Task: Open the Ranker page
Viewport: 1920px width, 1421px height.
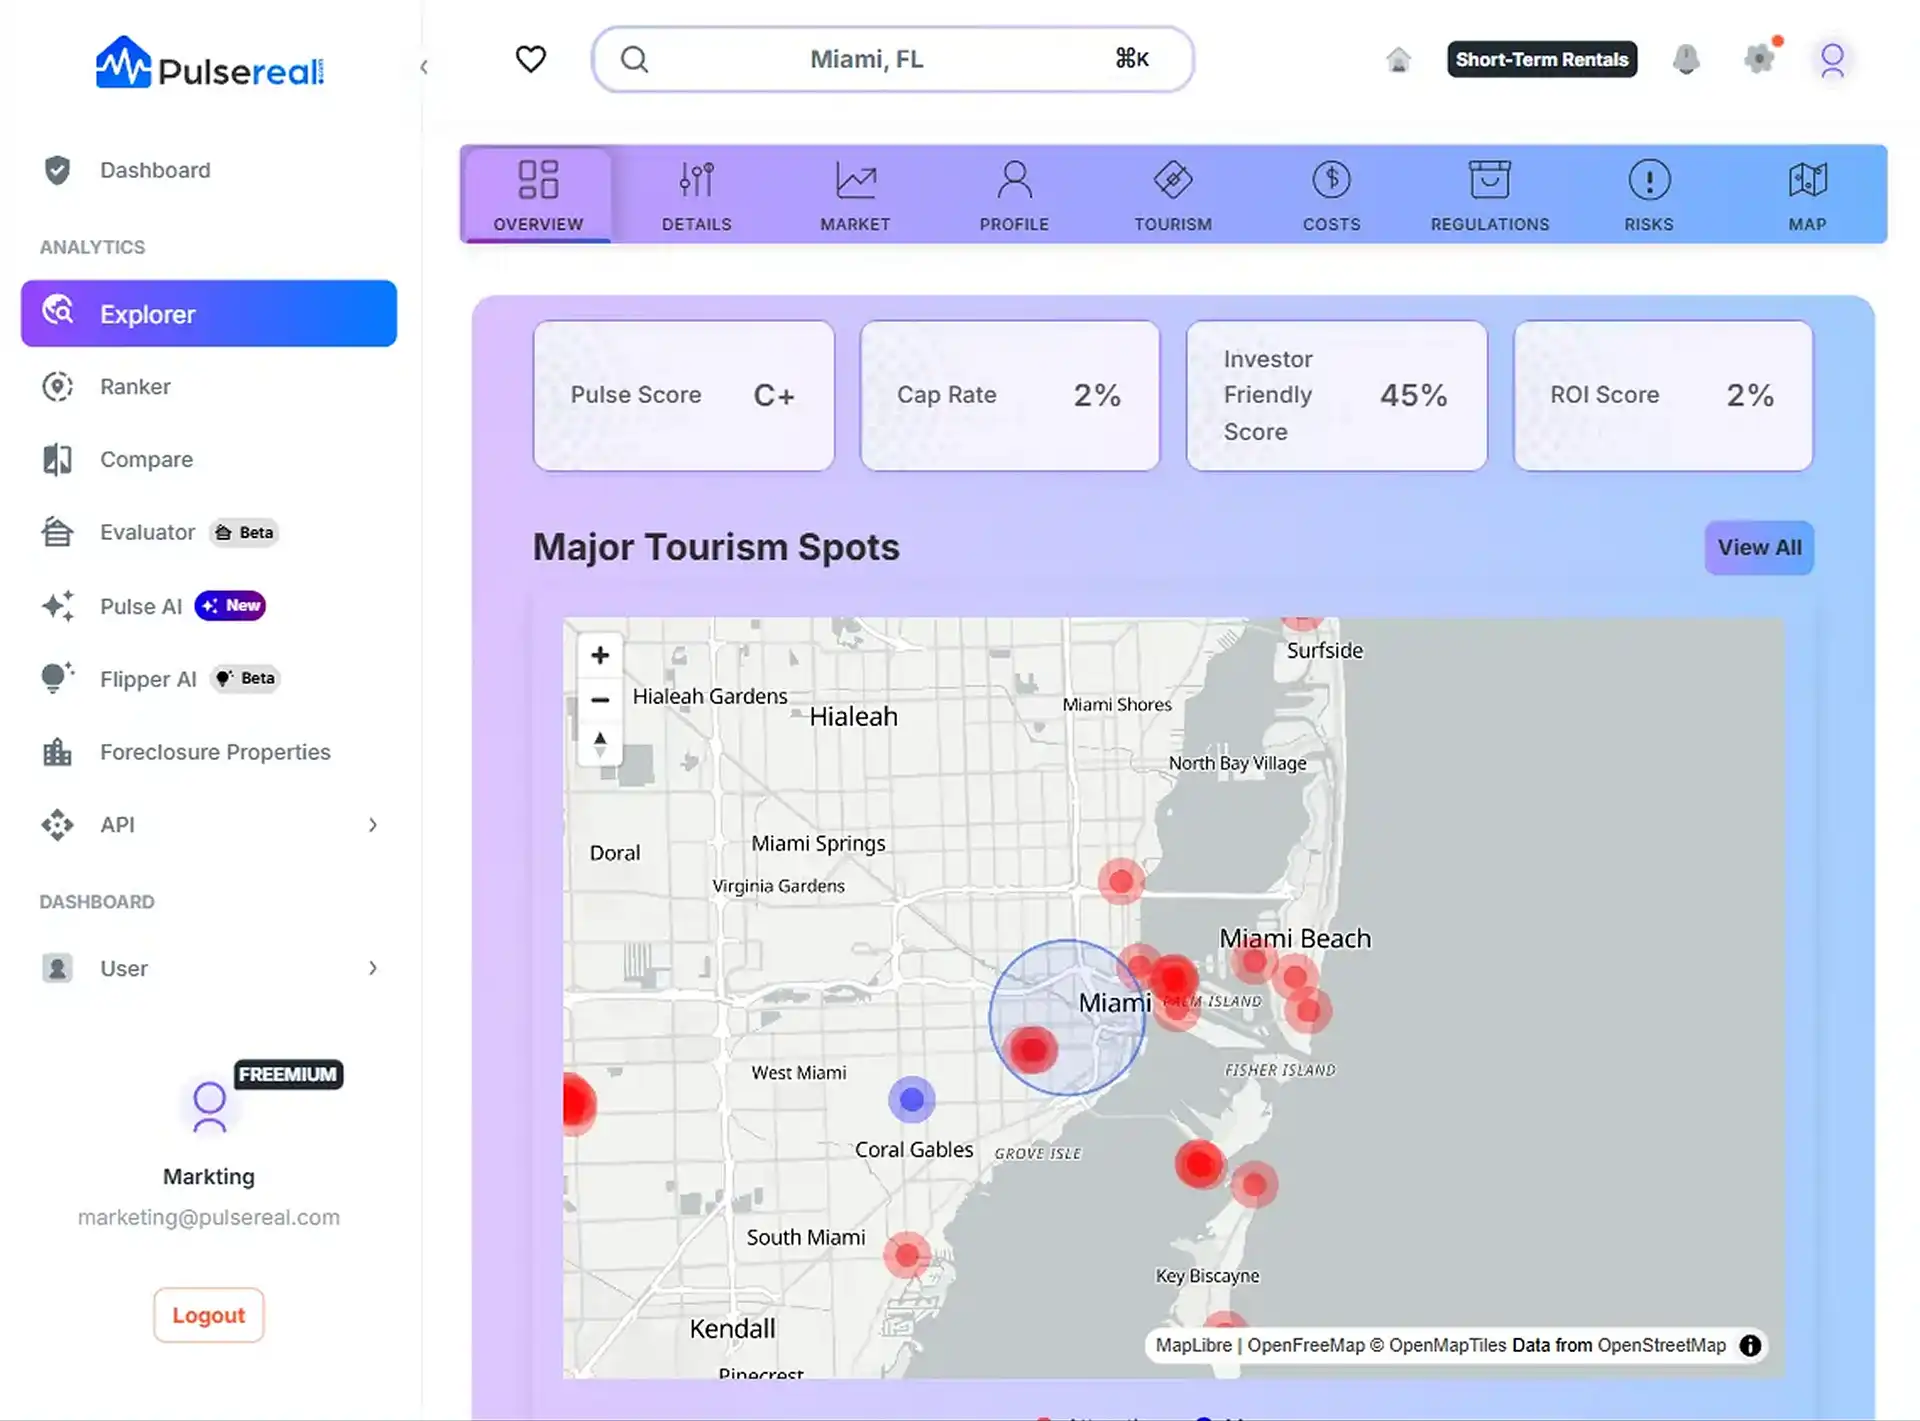Action: (x=209, y=386)
